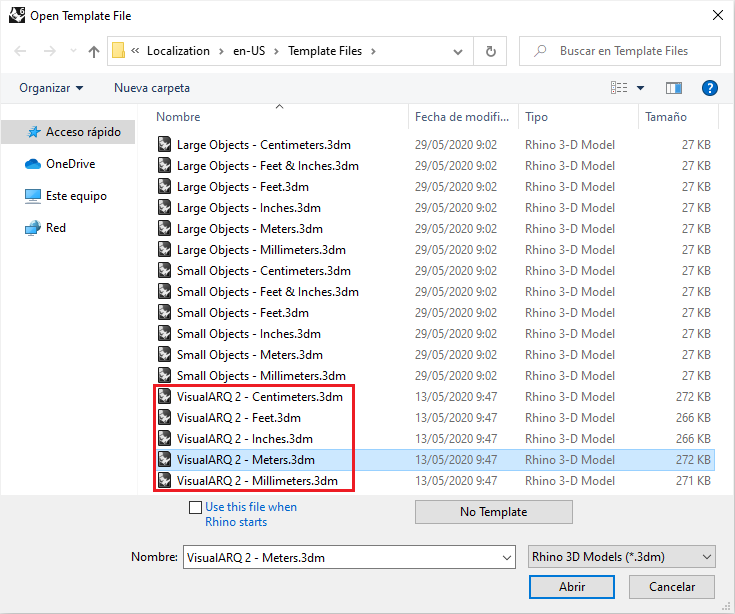Click icon of Small Objects - Meters.3dm

(165, 355)
